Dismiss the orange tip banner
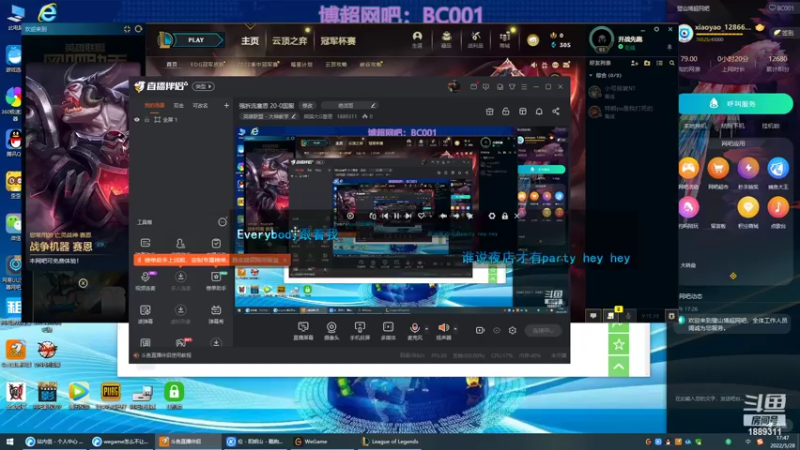This screenshot has height=450, width=800. point(285,260)
